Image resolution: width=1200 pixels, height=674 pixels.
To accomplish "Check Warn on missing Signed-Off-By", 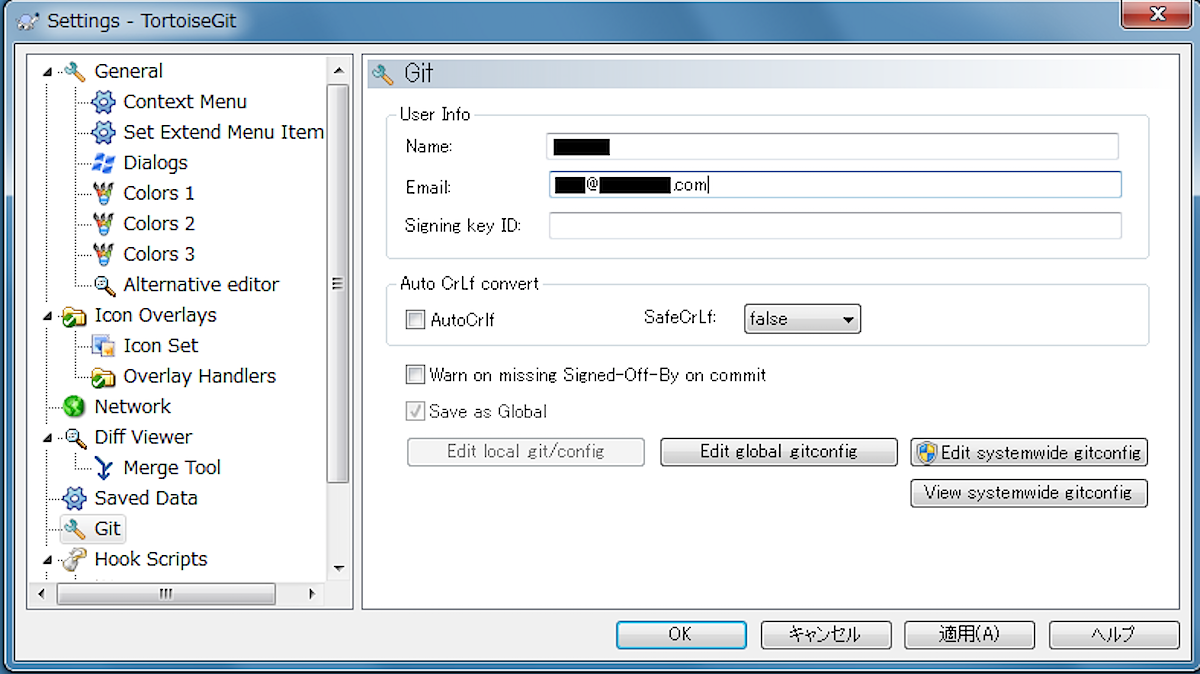I will coord(415,375).
